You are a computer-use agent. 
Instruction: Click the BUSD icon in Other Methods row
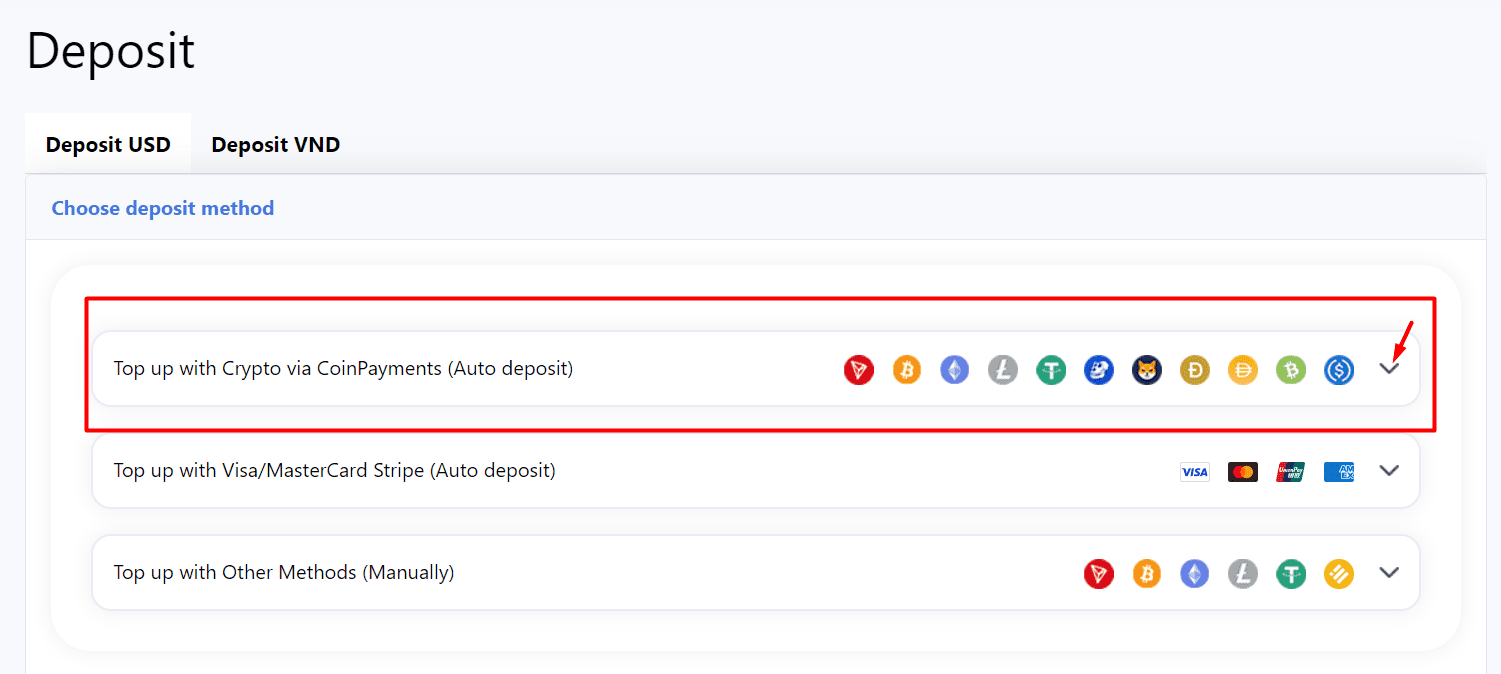1338,574
